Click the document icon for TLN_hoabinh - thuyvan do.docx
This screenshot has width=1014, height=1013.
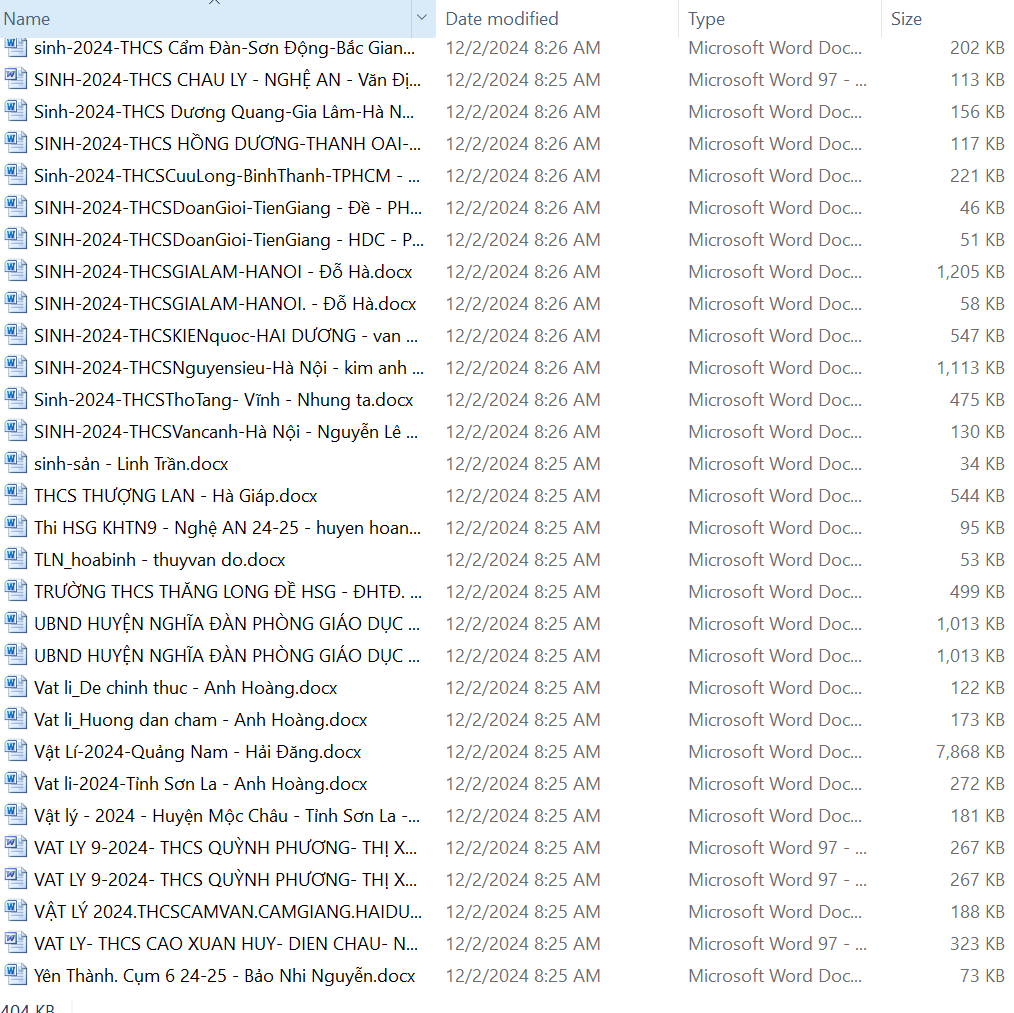[x=16, y=559]
